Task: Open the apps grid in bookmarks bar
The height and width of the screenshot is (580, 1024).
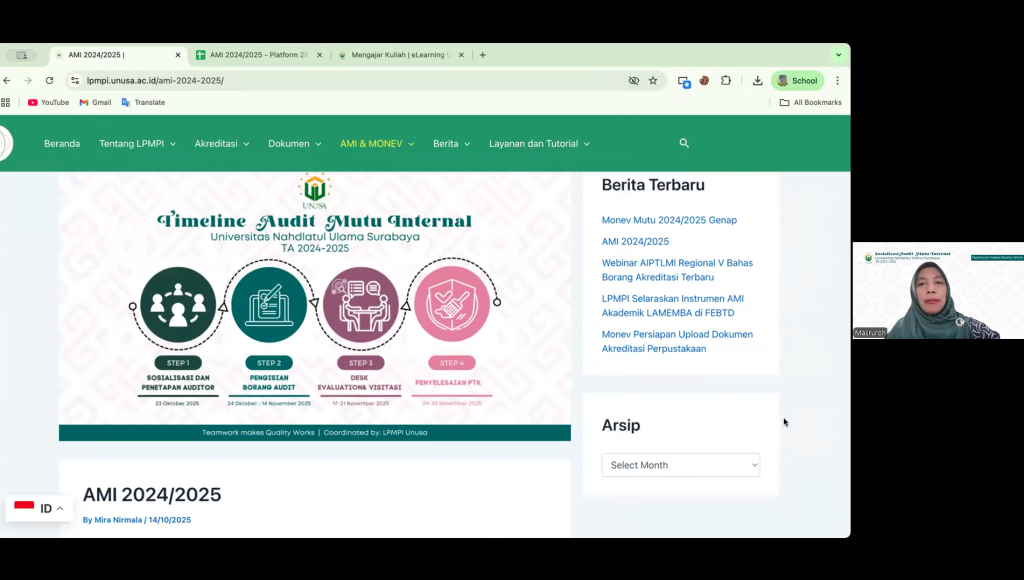Action: (x=6, y=102)
